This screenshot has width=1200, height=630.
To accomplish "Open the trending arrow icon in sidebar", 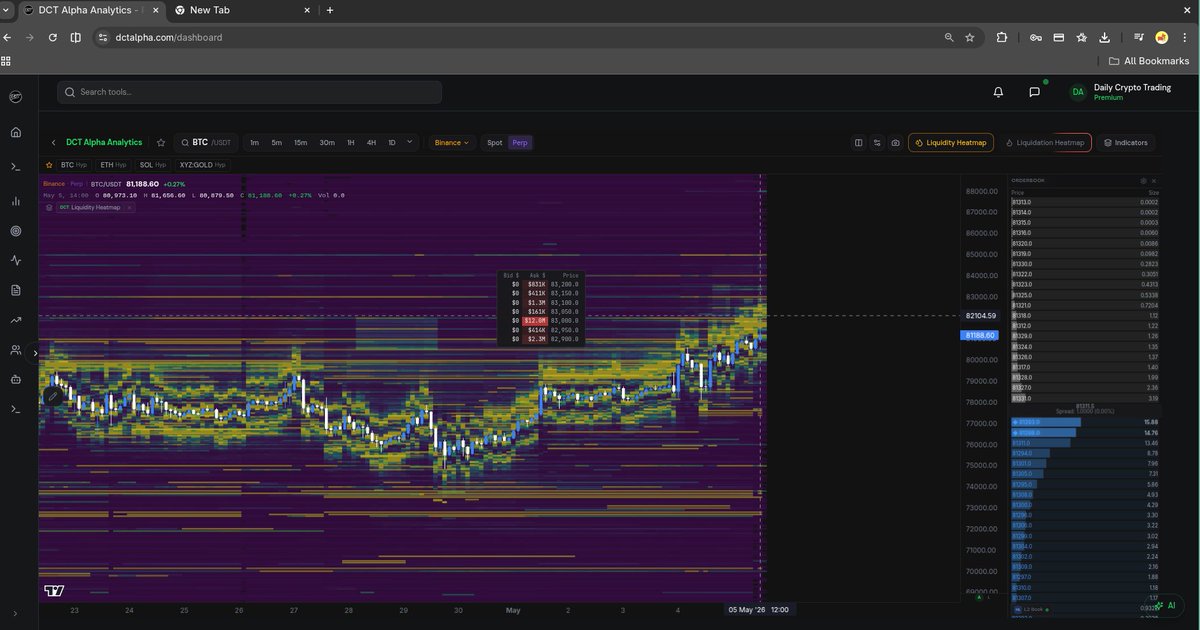I will click(15, 320).
